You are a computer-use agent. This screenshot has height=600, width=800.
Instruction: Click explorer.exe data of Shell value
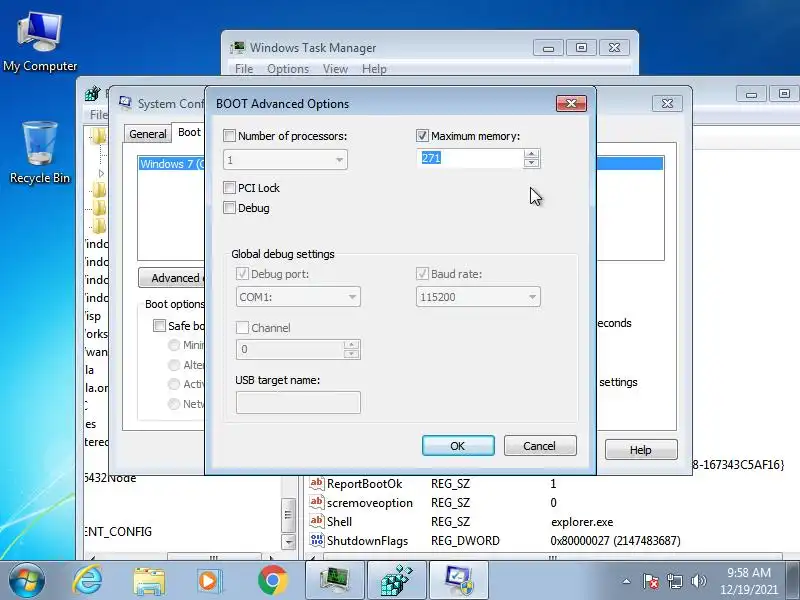pos(582,522)
